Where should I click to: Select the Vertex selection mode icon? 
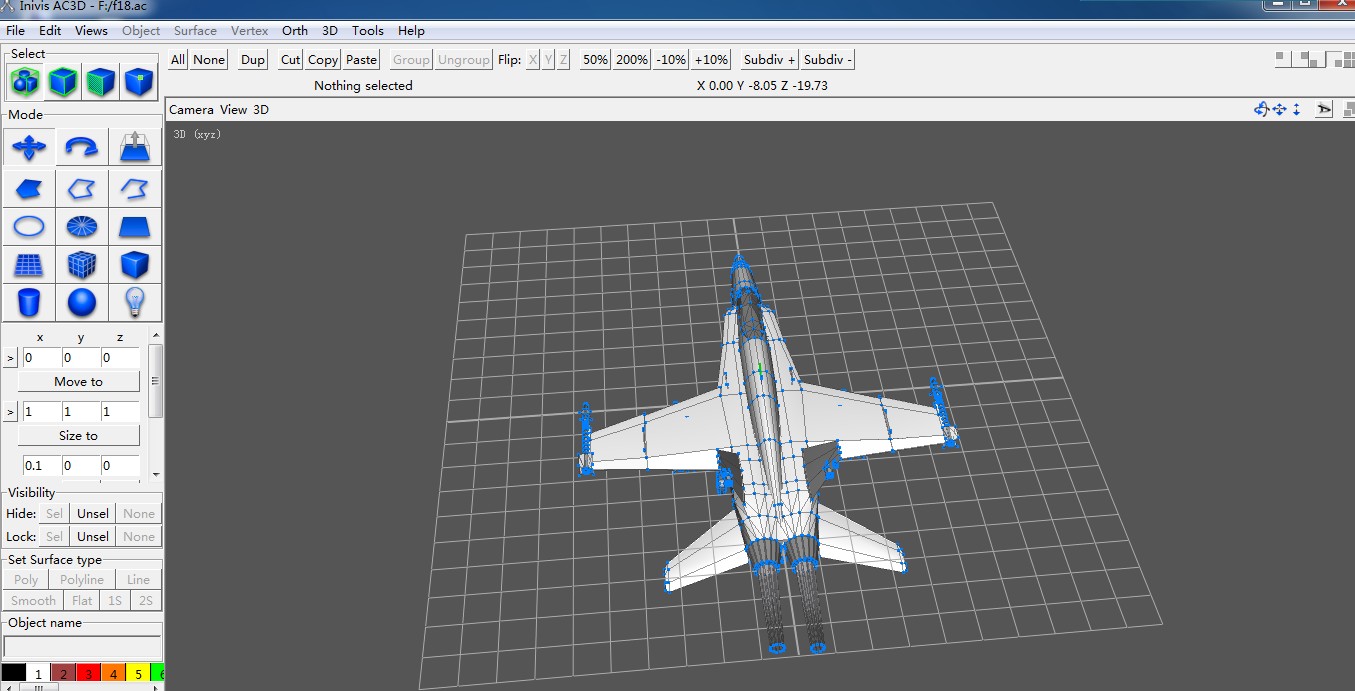(138, 81)
